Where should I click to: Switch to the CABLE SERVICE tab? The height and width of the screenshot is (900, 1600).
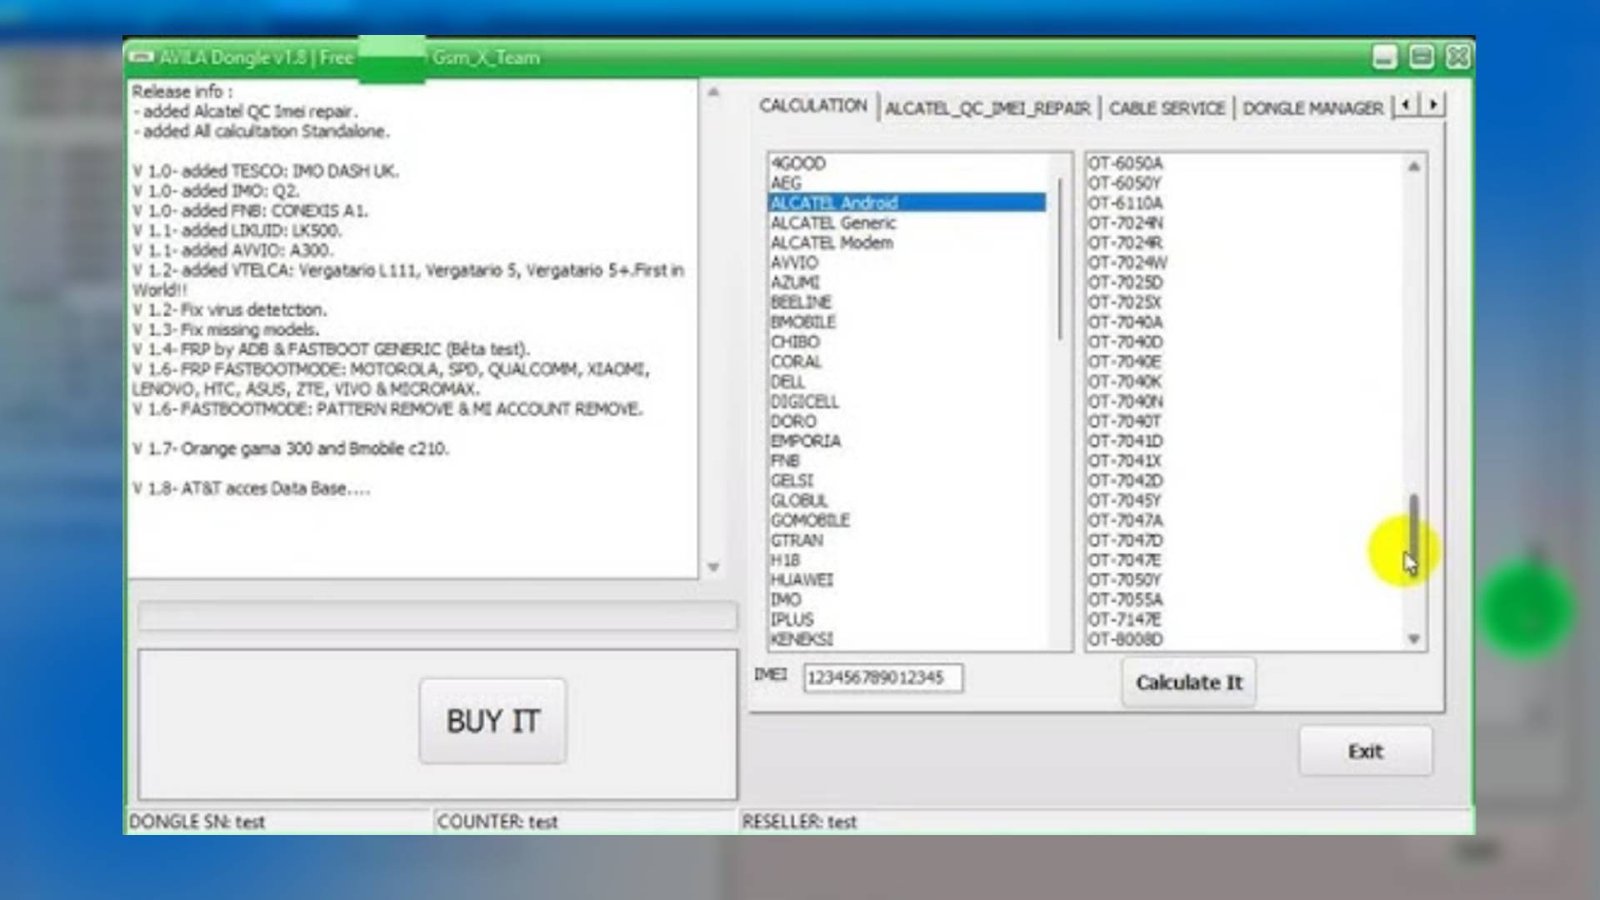[1166, 108]
